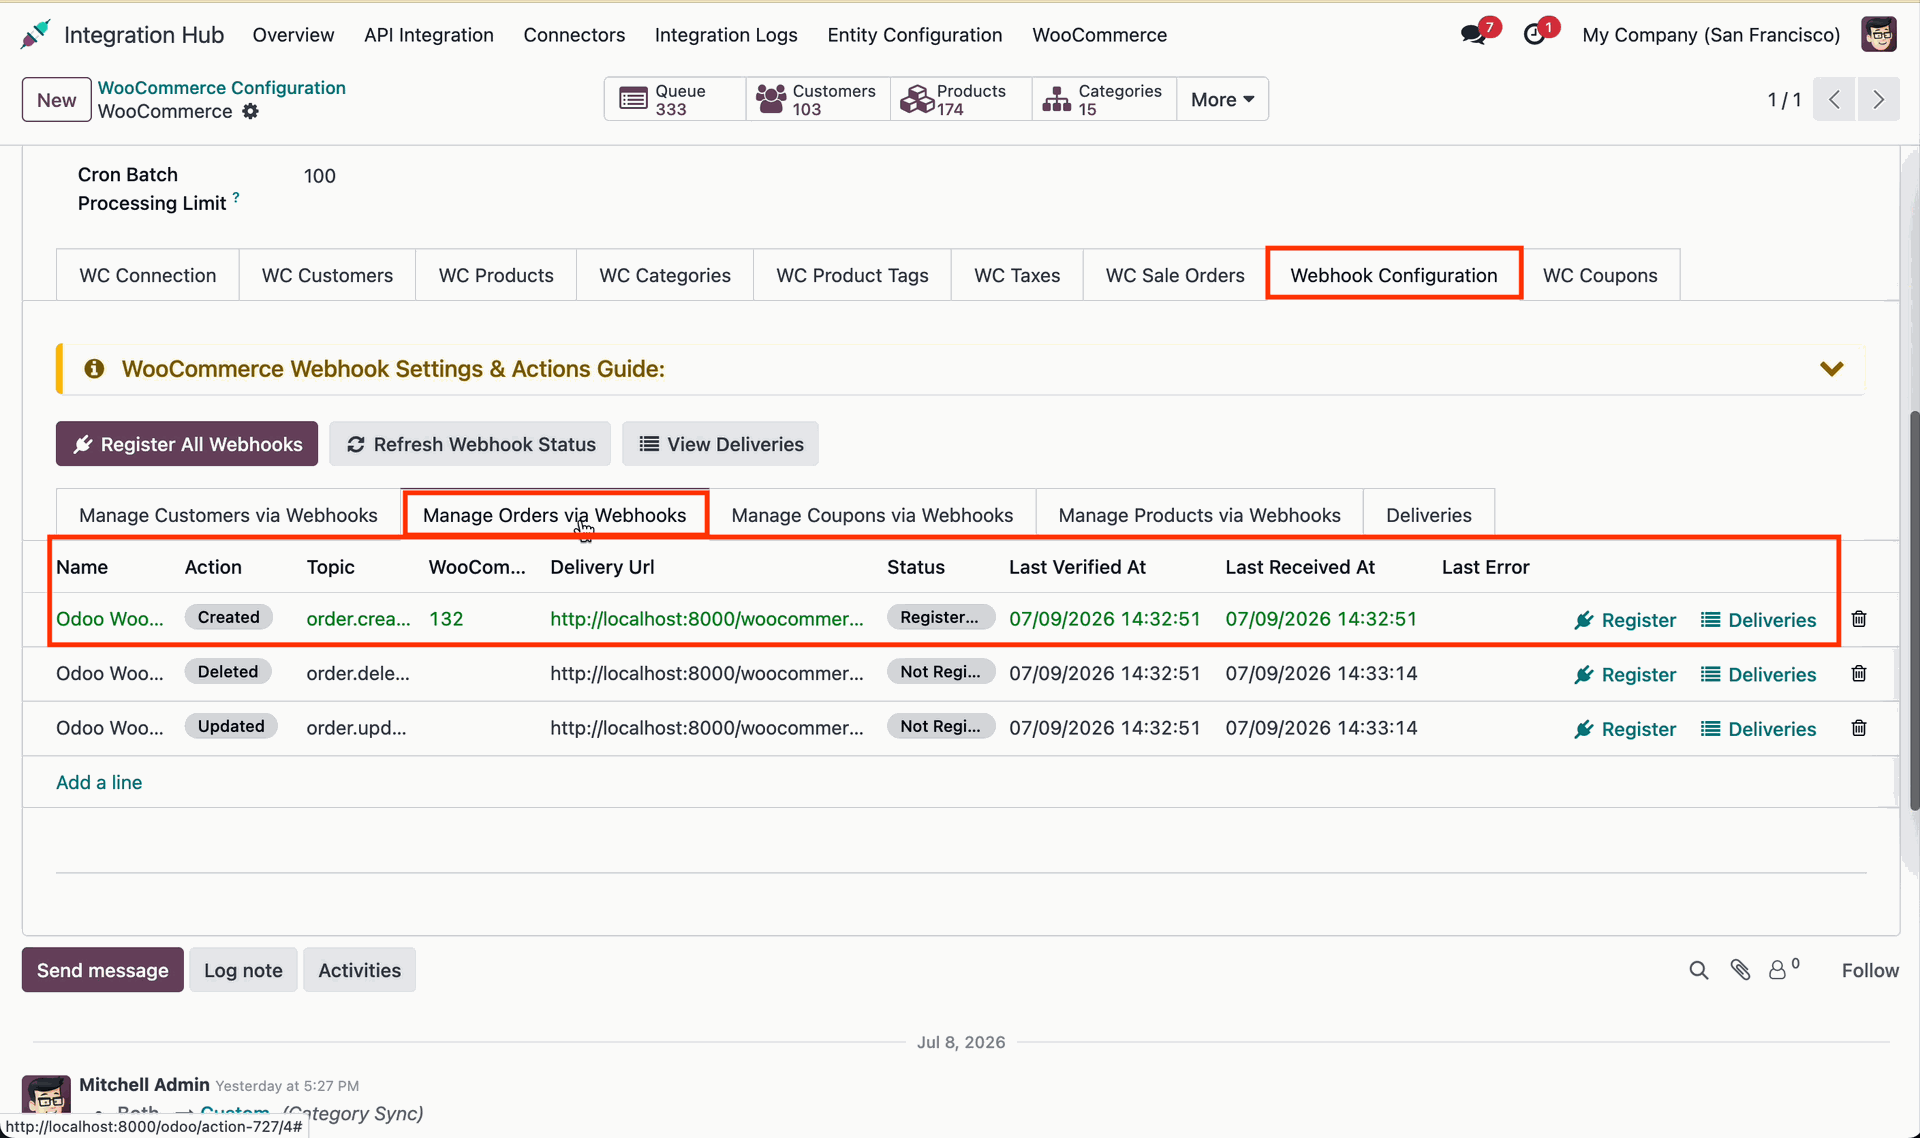Go to previous record arrow

(x=1834, y=99)
